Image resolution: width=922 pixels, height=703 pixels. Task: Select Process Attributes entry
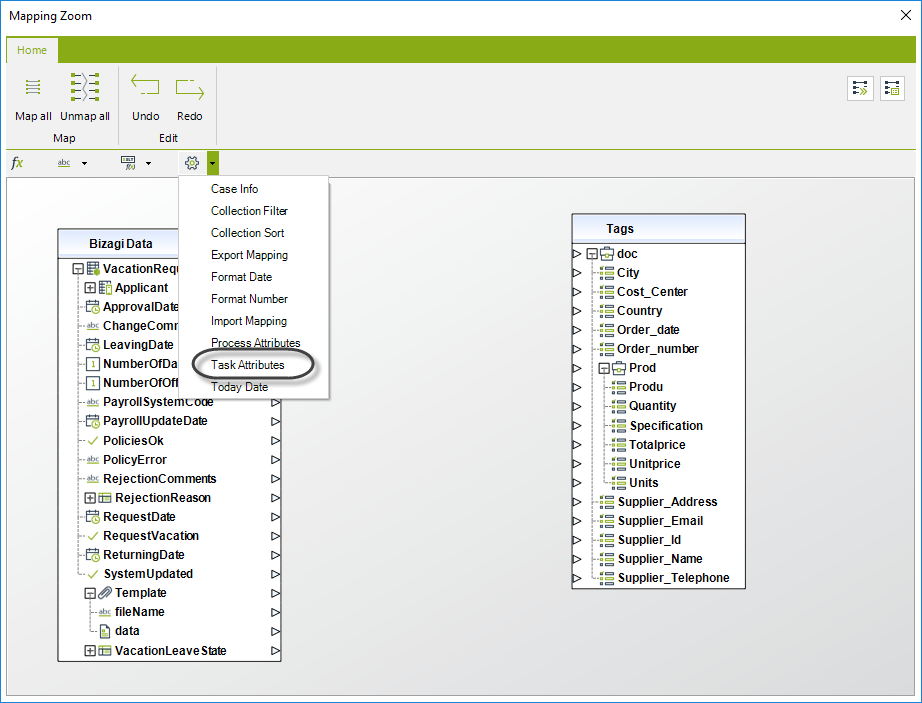(256, 343)
